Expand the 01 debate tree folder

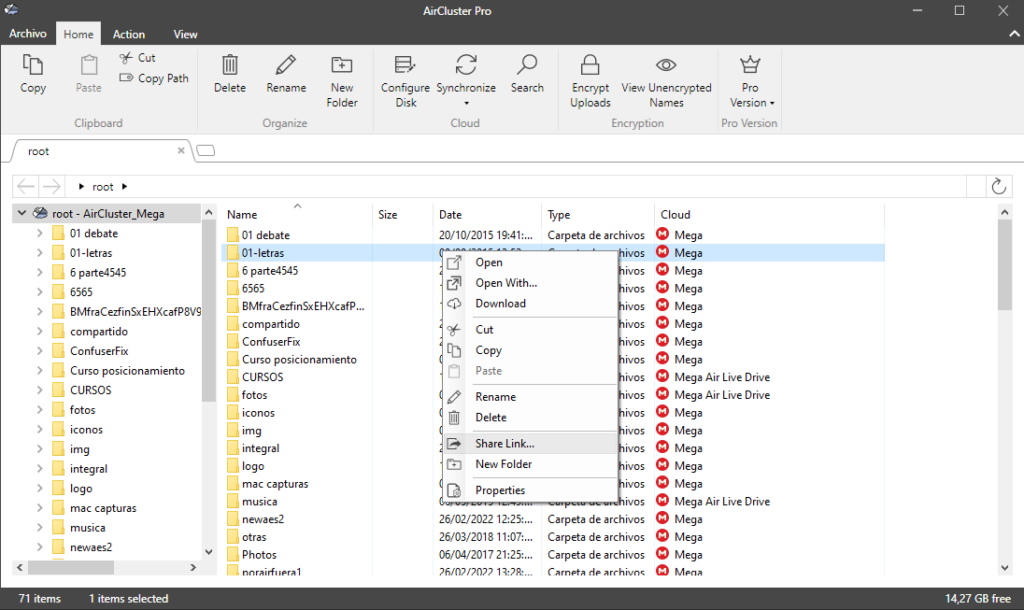pos(40,233)
